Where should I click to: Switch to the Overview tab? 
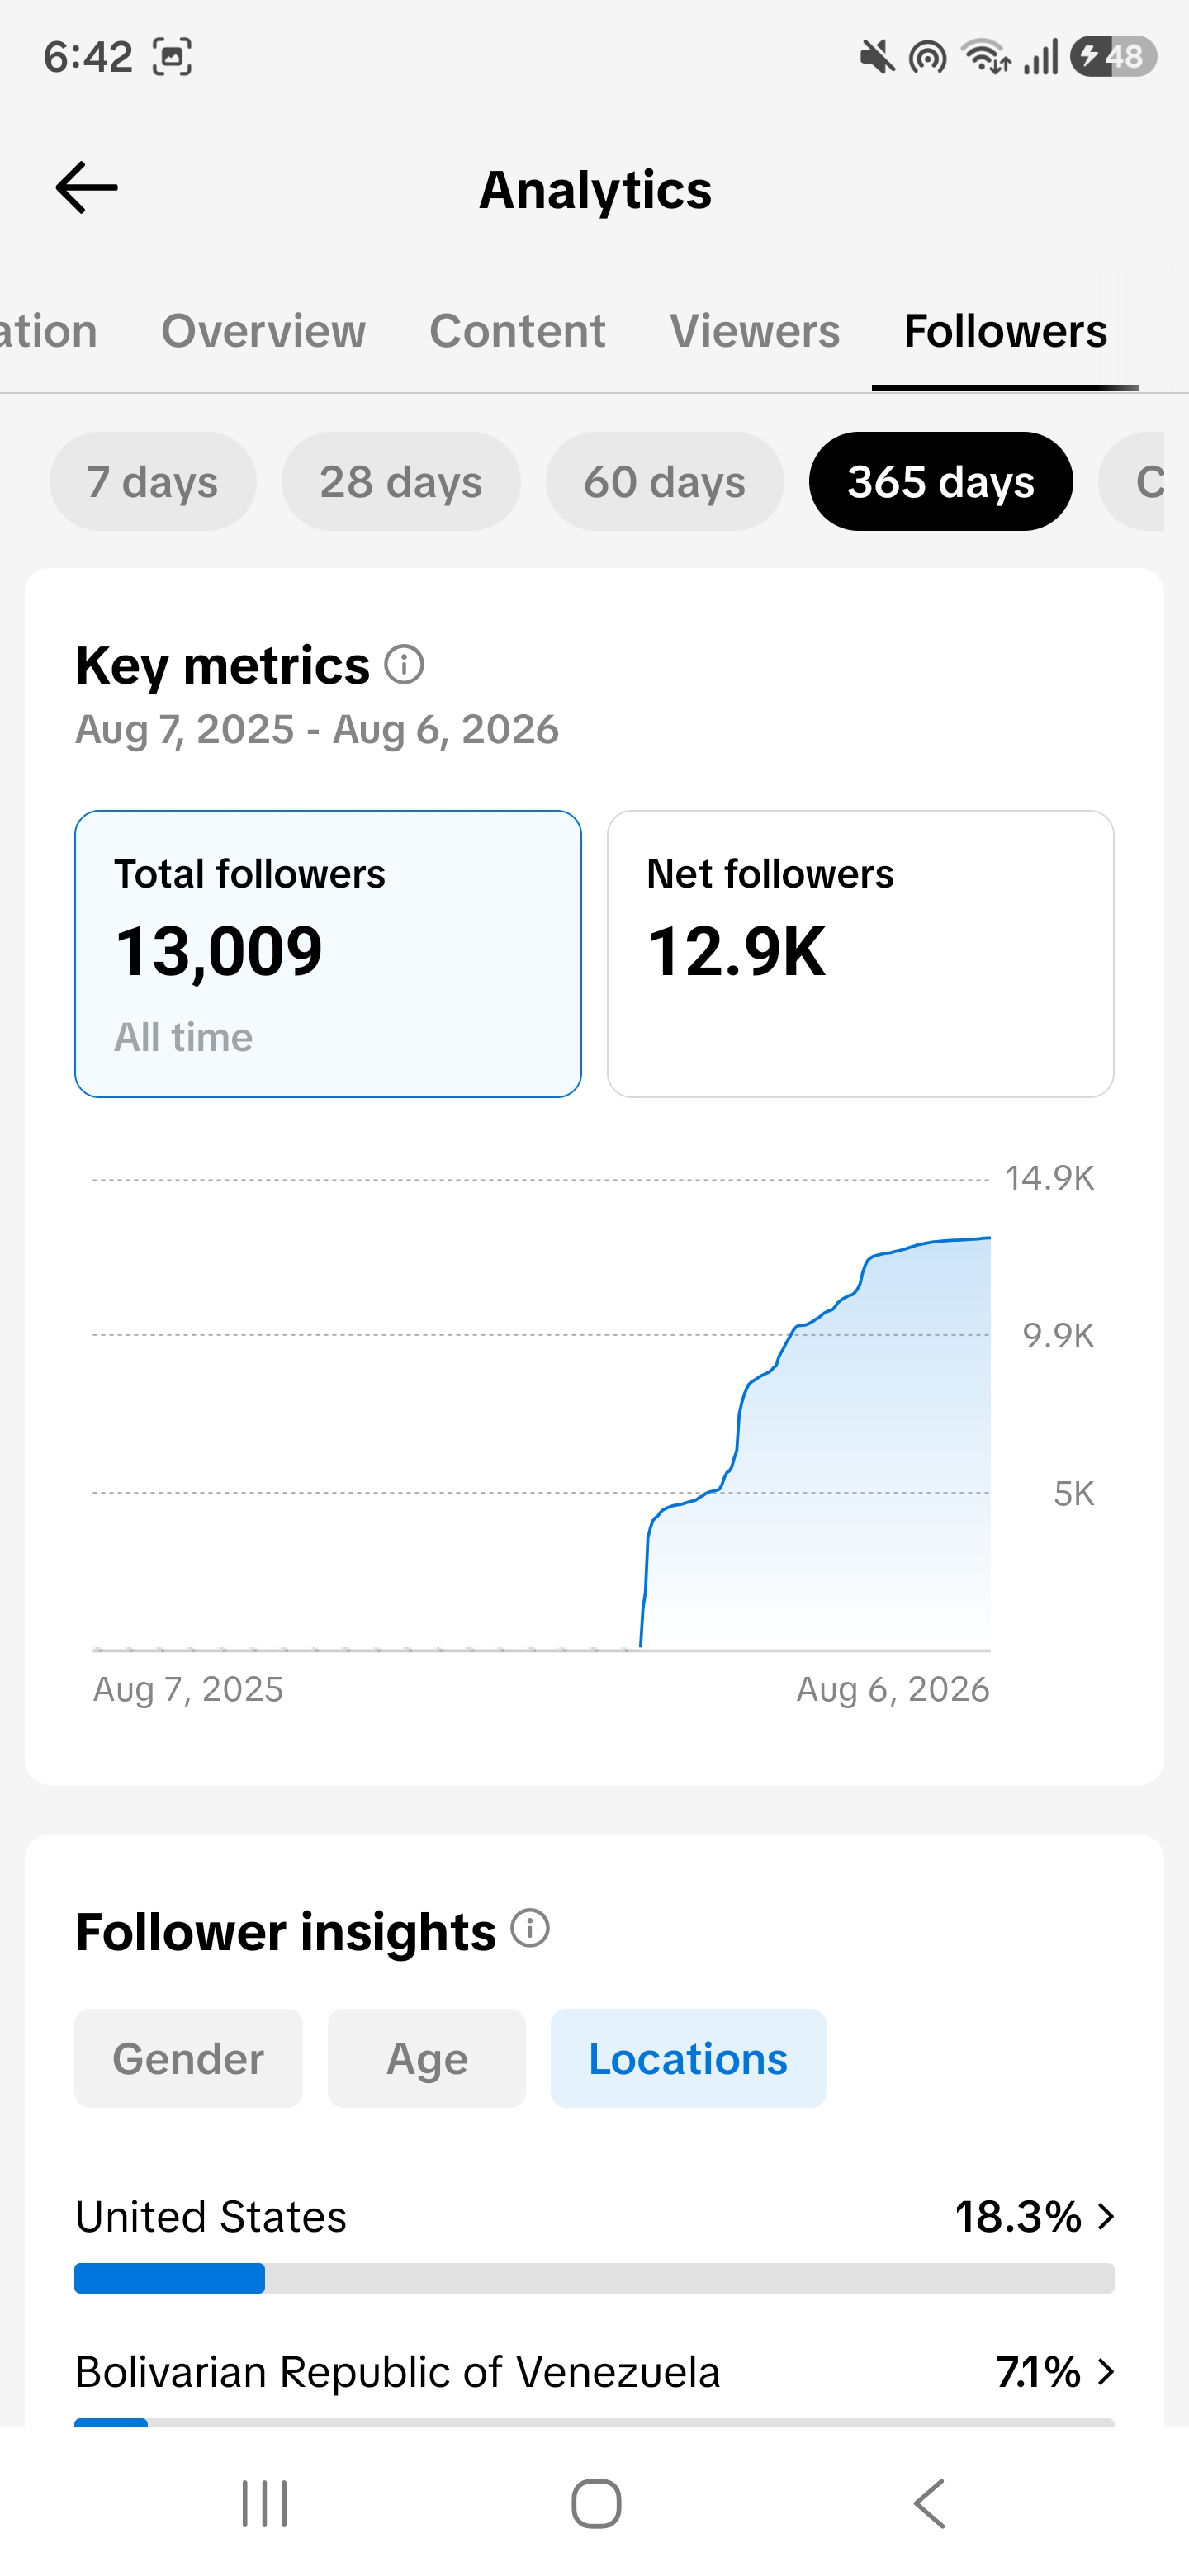point(264,331)
